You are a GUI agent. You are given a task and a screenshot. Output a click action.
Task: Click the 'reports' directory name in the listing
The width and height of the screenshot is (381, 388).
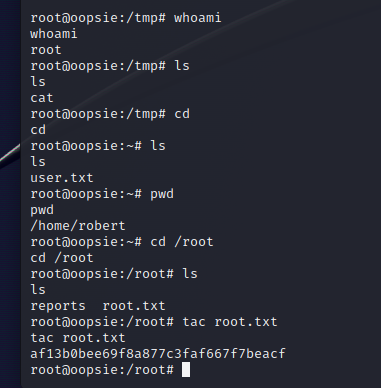coord(58,307)
